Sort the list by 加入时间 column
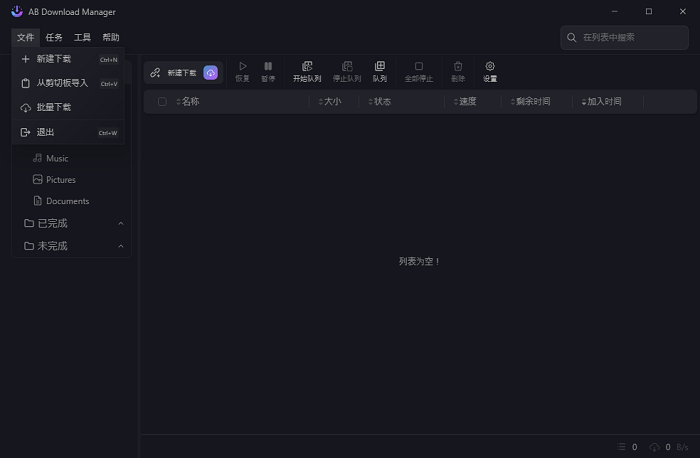 pos(601,102)
